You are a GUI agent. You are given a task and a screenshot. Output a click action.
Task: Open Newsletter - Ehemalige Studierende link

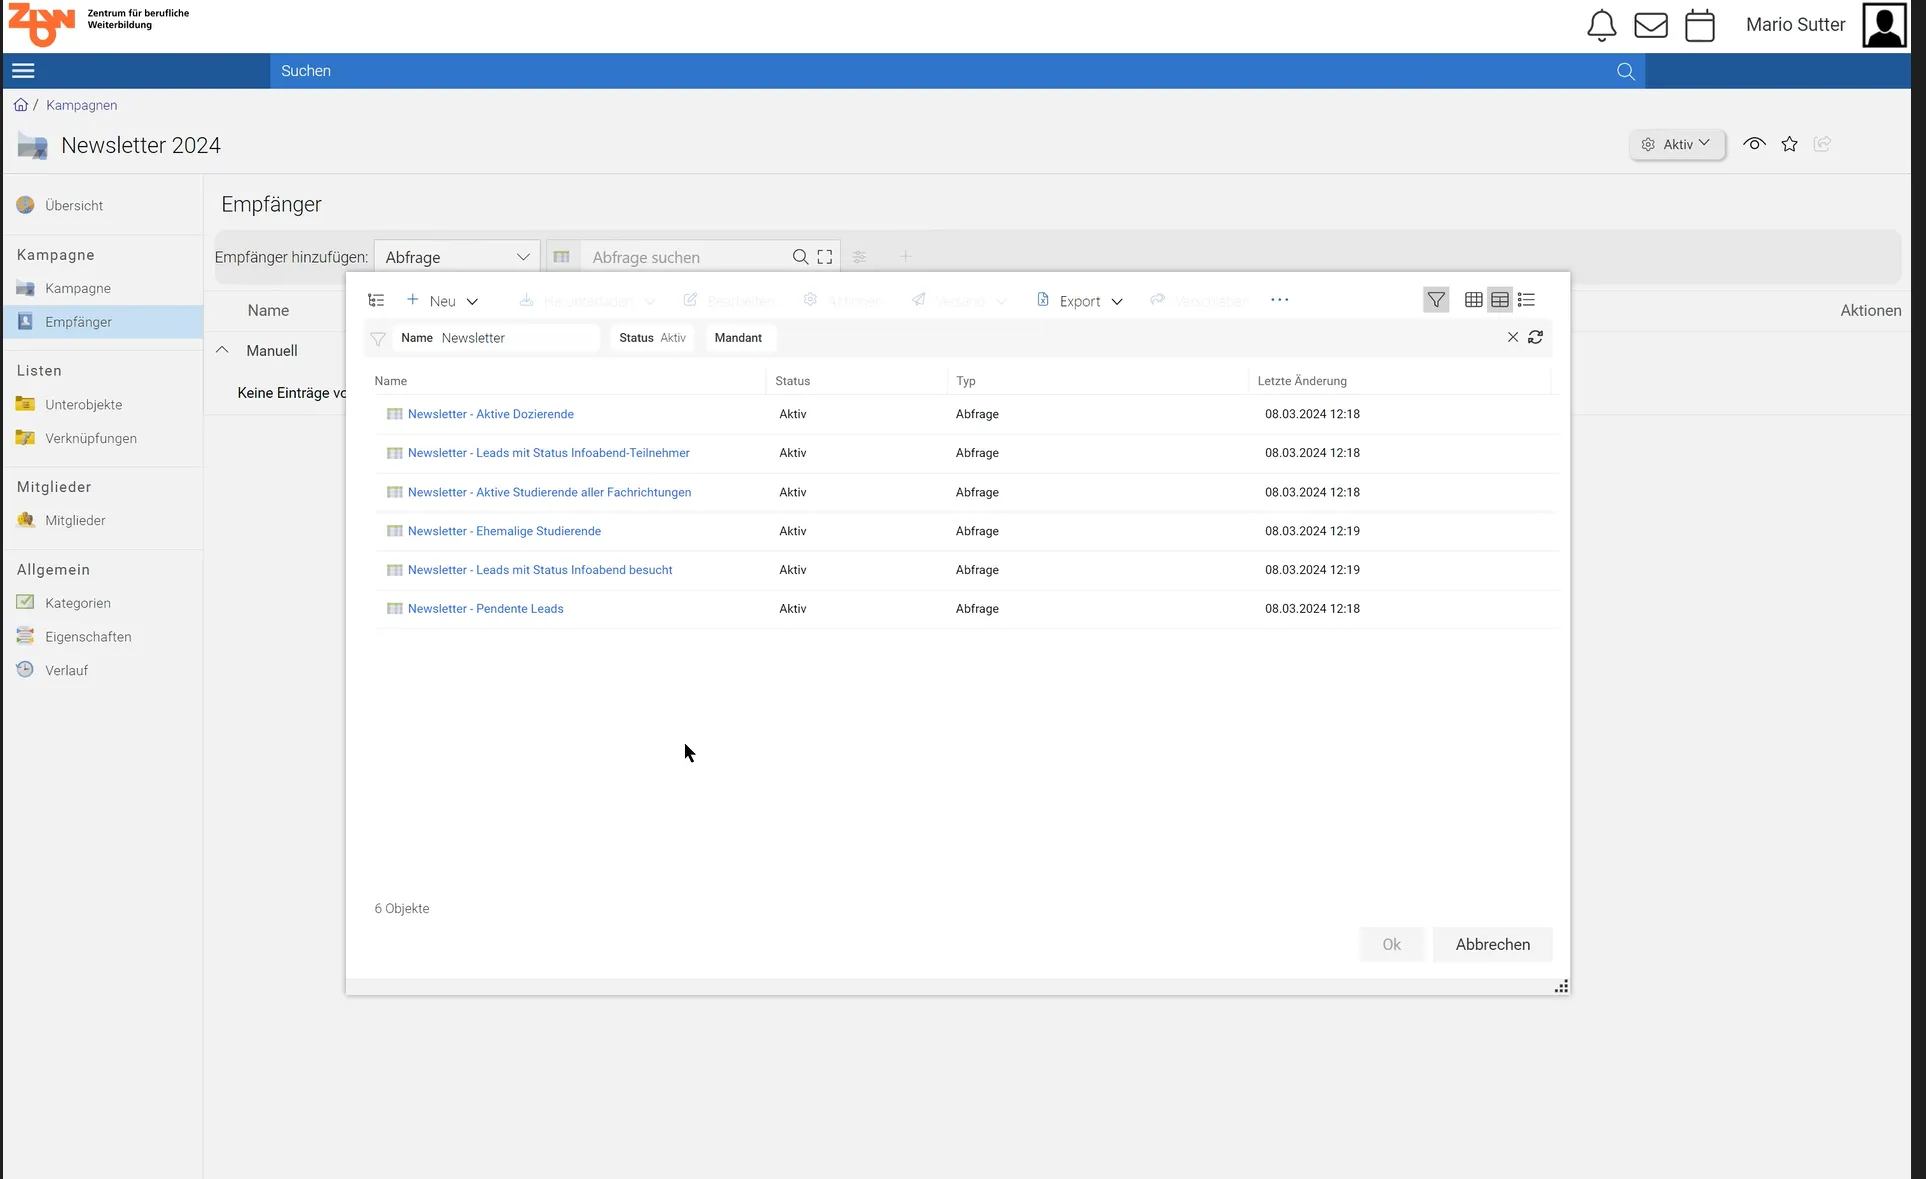[504, 531]
